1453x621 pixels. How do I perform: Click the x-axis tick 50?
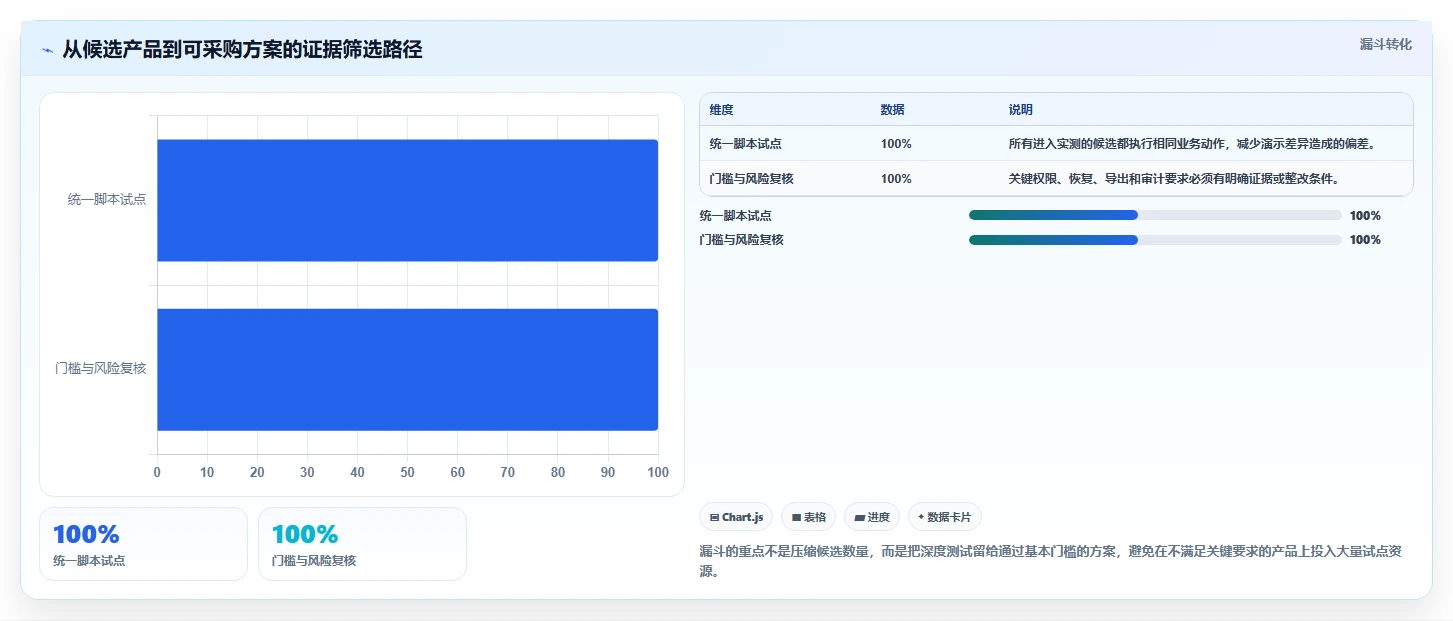407,472
